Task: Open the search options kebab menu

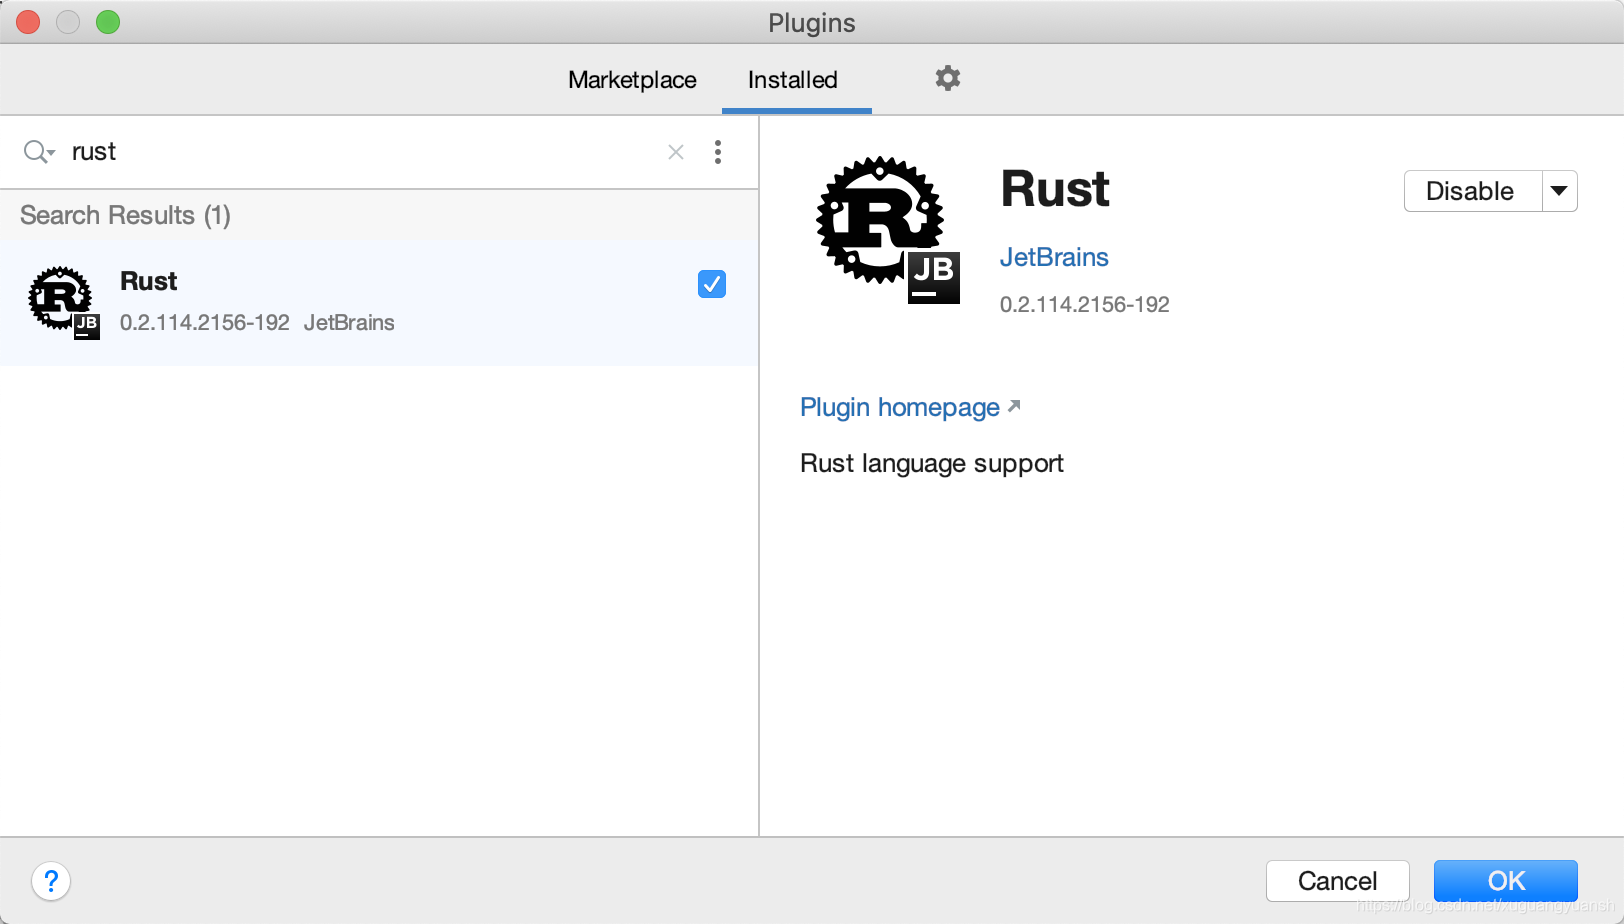Action: click(x=718, y=151)
